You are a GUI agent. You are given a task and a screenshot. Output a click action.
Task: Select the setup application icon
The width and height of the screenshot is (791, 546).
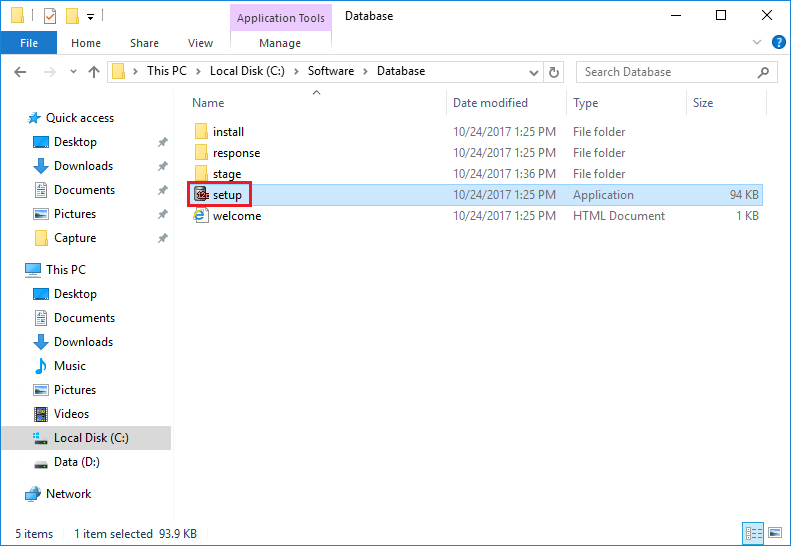point(201,194)
